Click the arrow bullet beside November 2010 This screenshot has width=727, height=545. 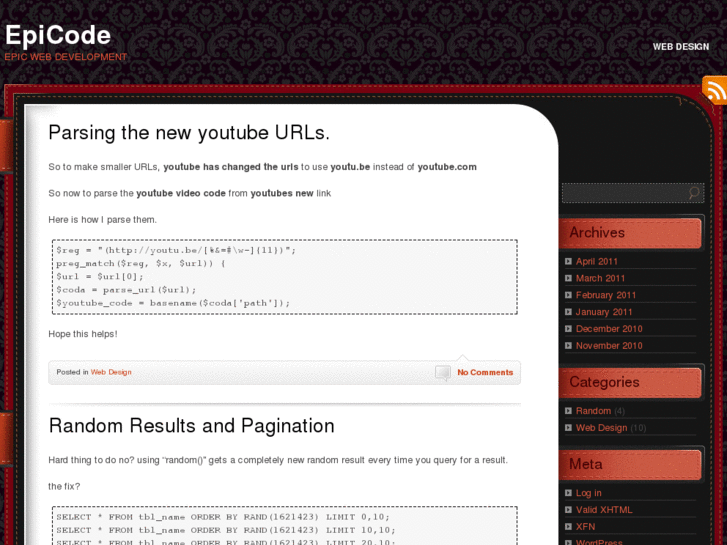pos(568,346)
